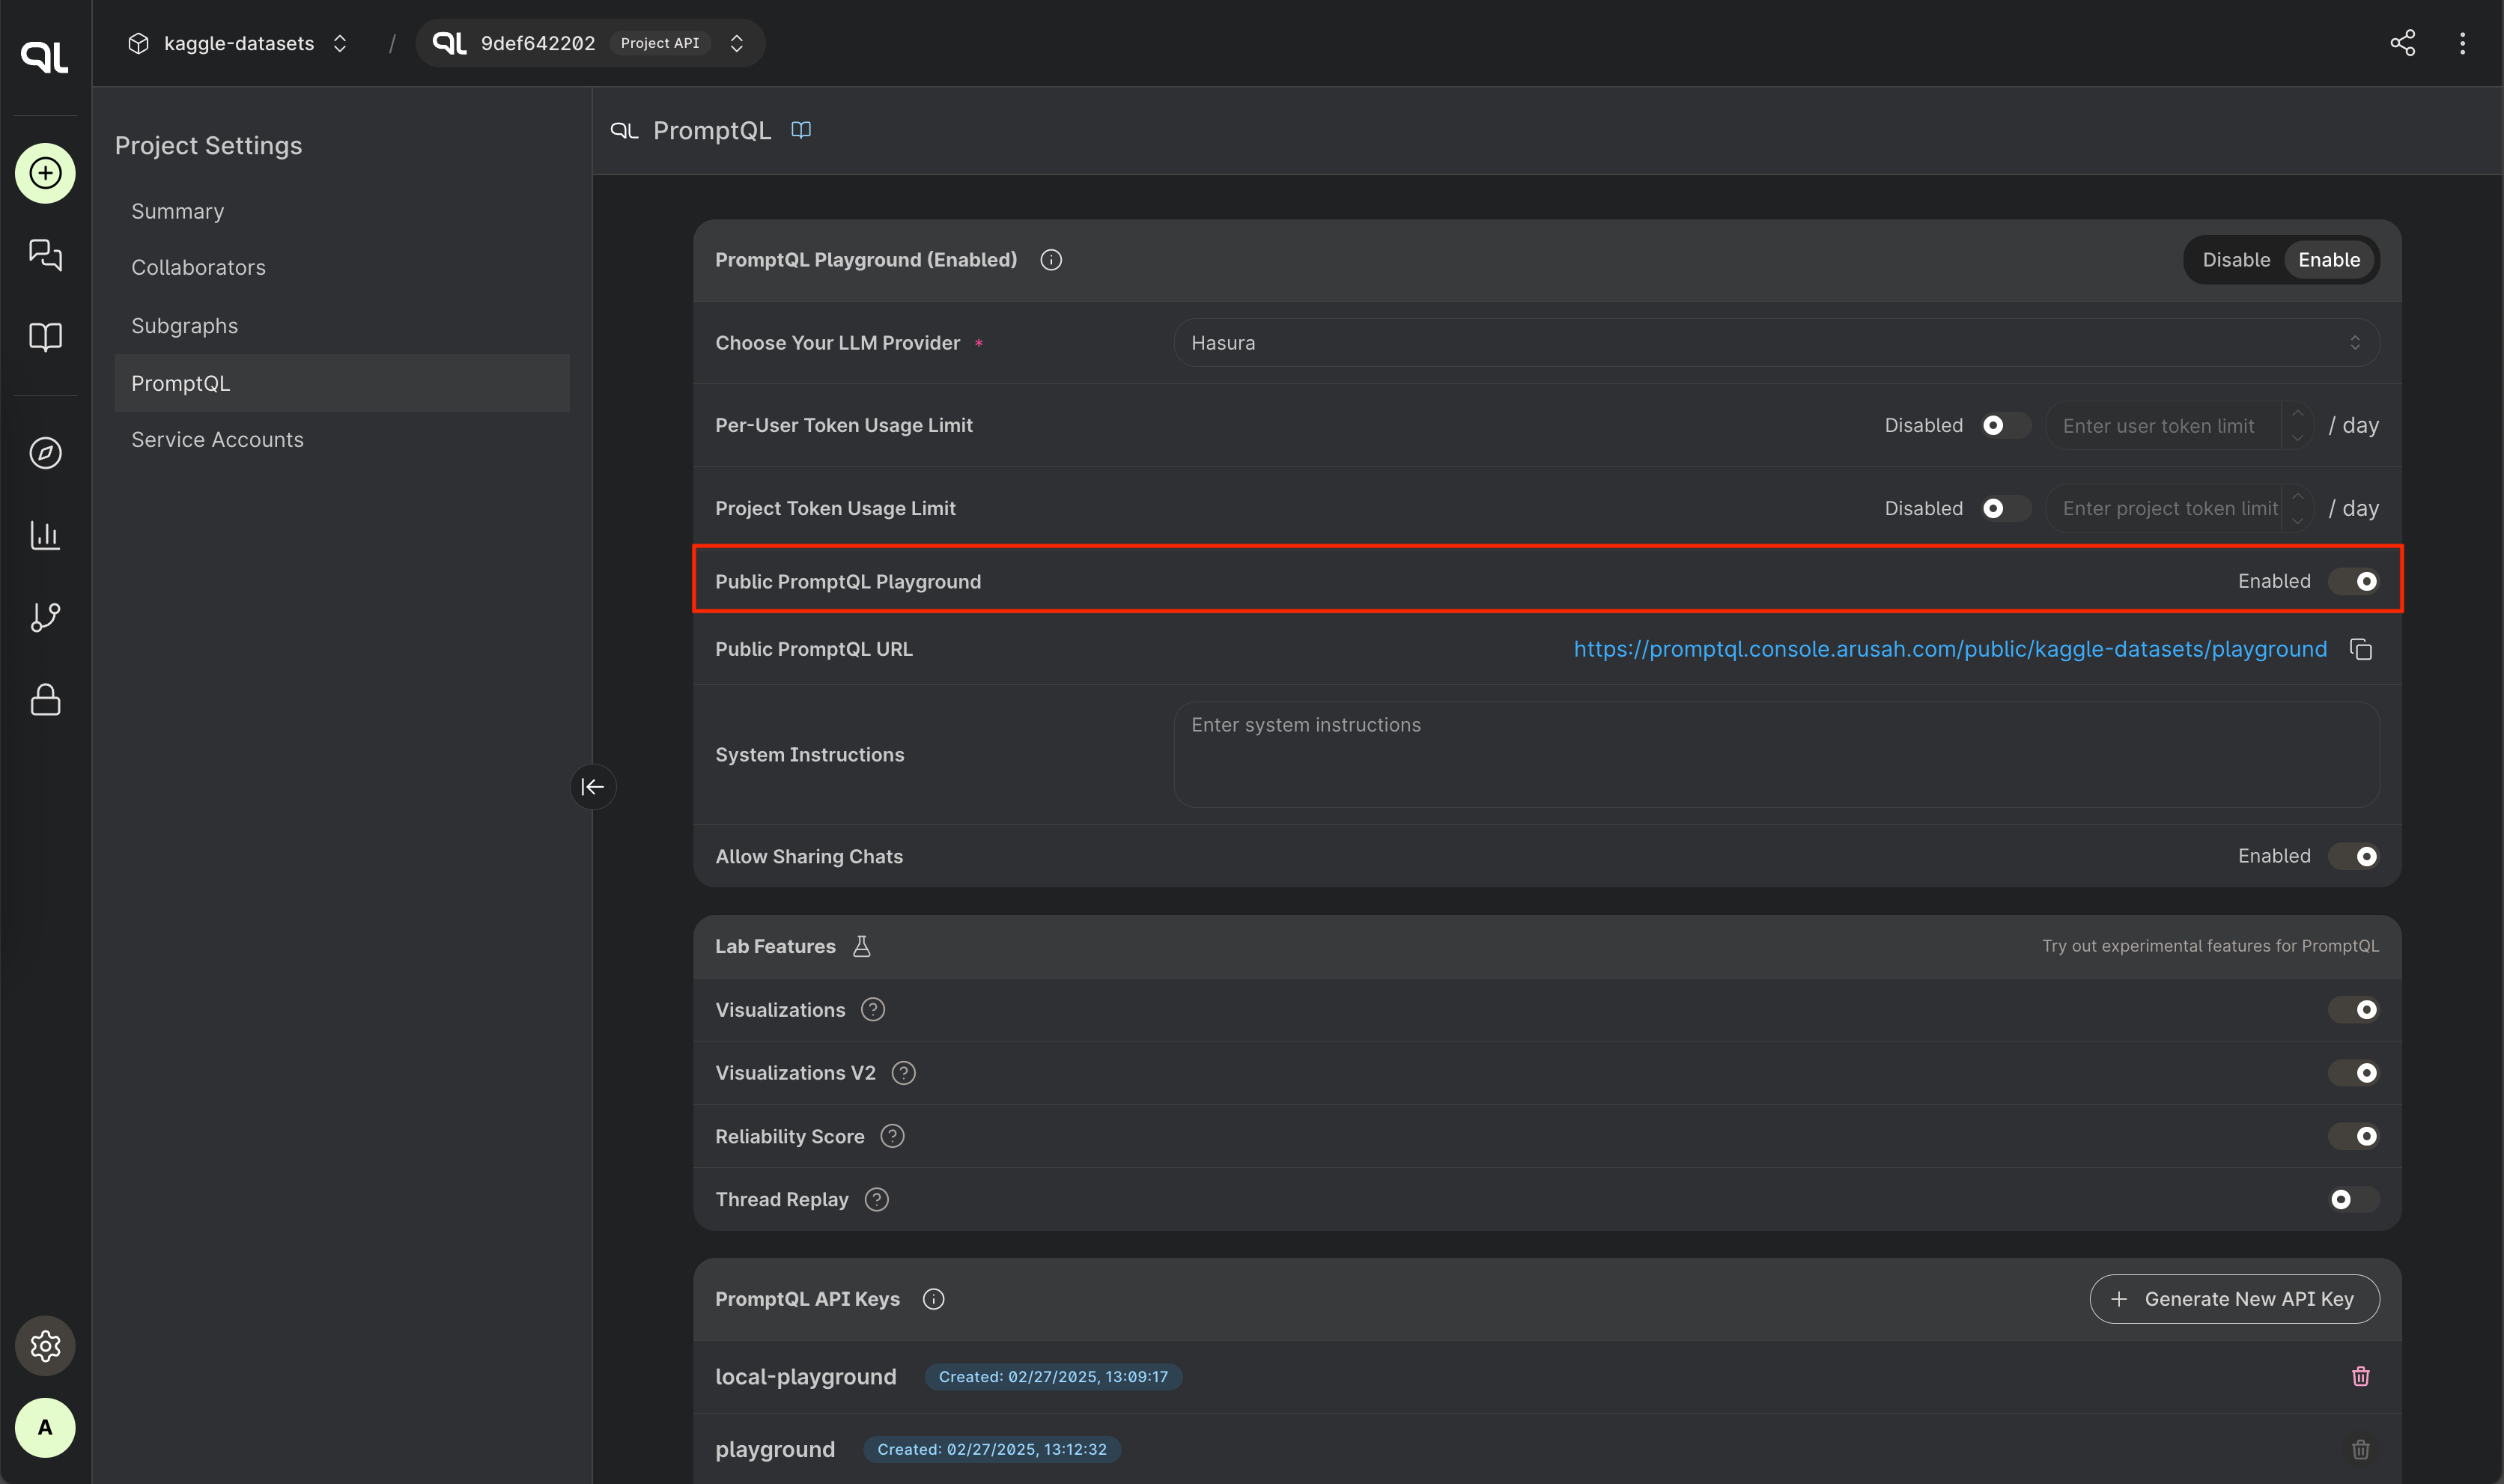Viewport: 2504px width, 1484px height.
Task: Delete the local-playground API key
Action: [2360, 1376]
